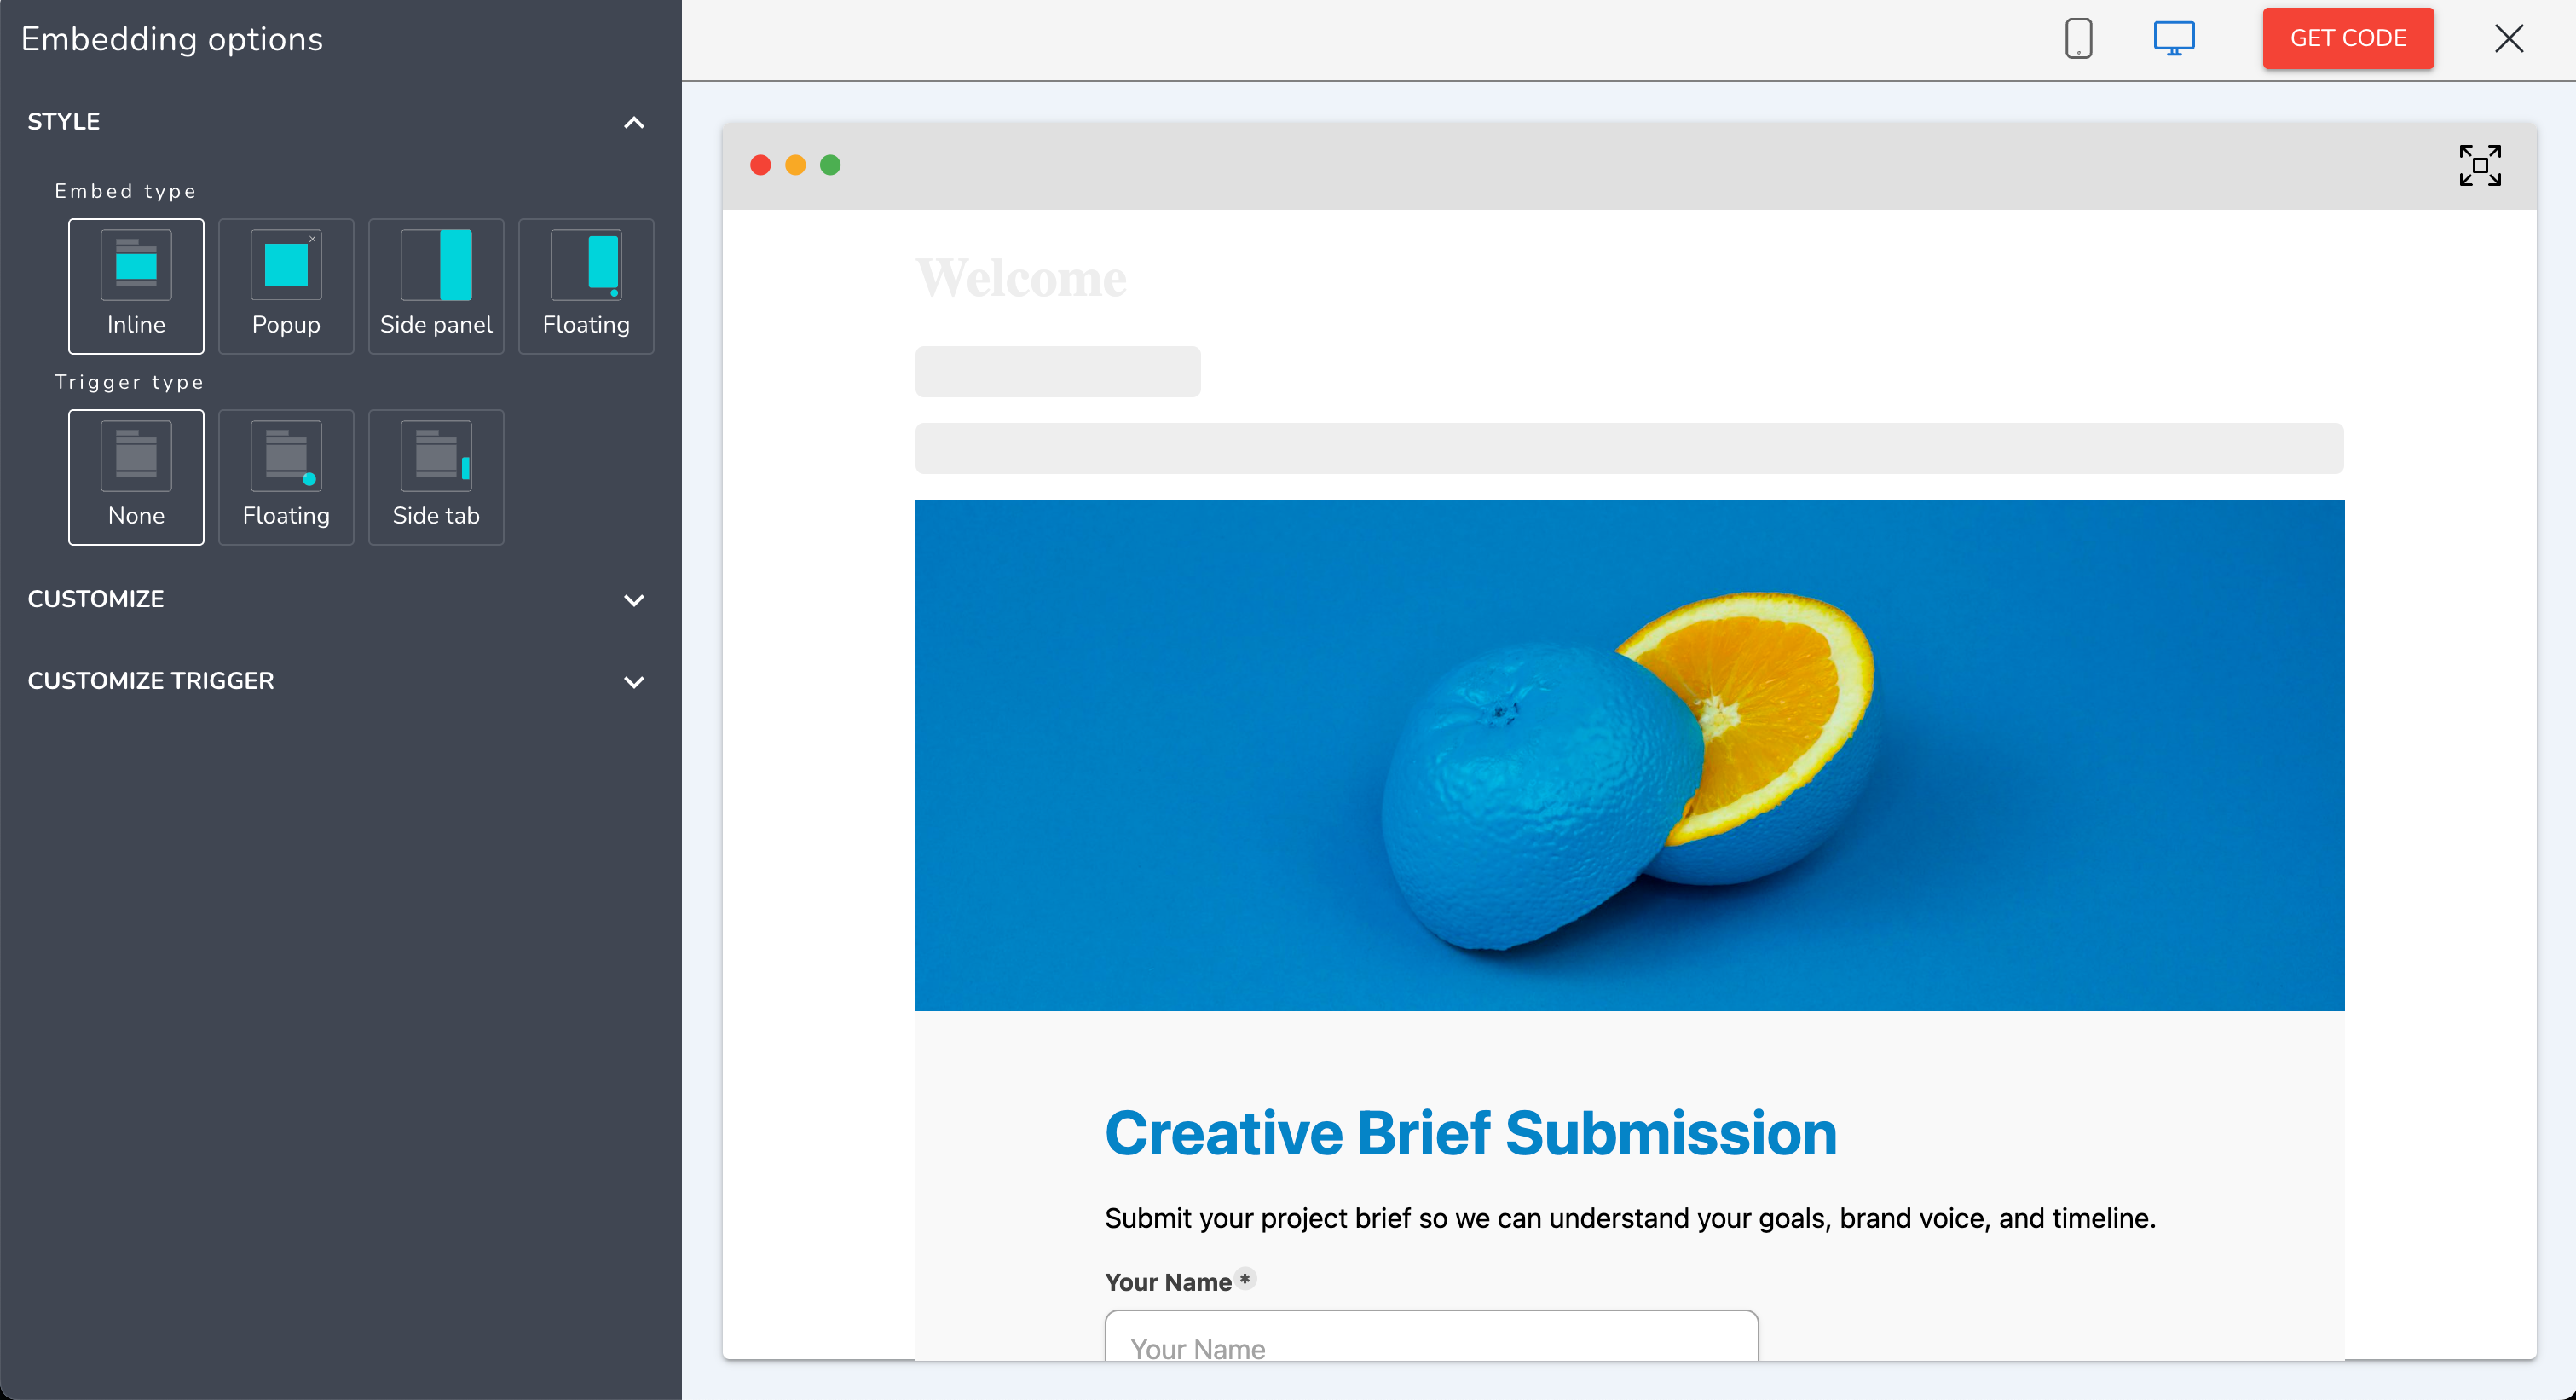This screenshot has height=1400, width=2576.
Task: Switch preview to mobile view
Action: pos(2078,38)
